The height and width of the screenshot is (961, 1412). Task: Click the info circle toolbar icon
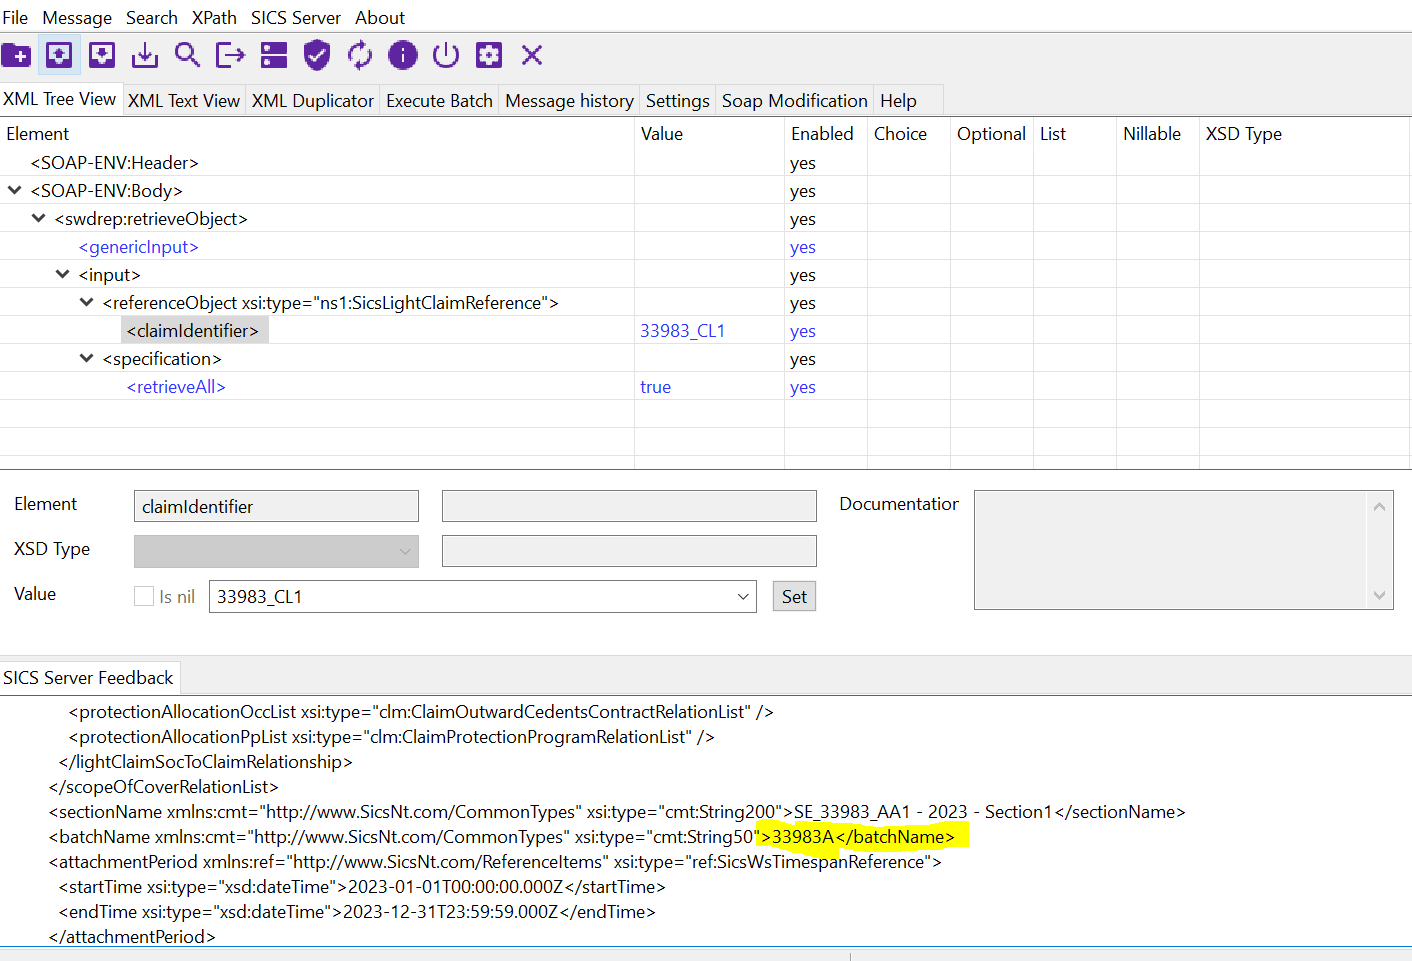pyautogui.click(x=403, y=55)
